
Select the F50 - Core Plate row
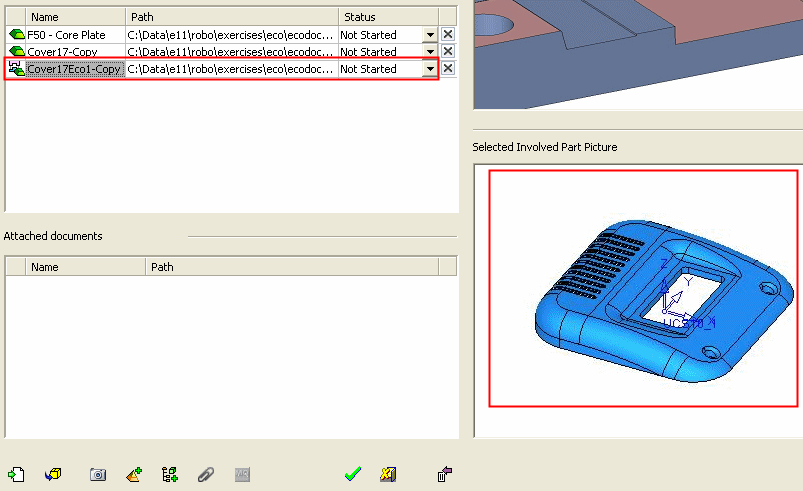pyautogui.click(x=66, y=35)
